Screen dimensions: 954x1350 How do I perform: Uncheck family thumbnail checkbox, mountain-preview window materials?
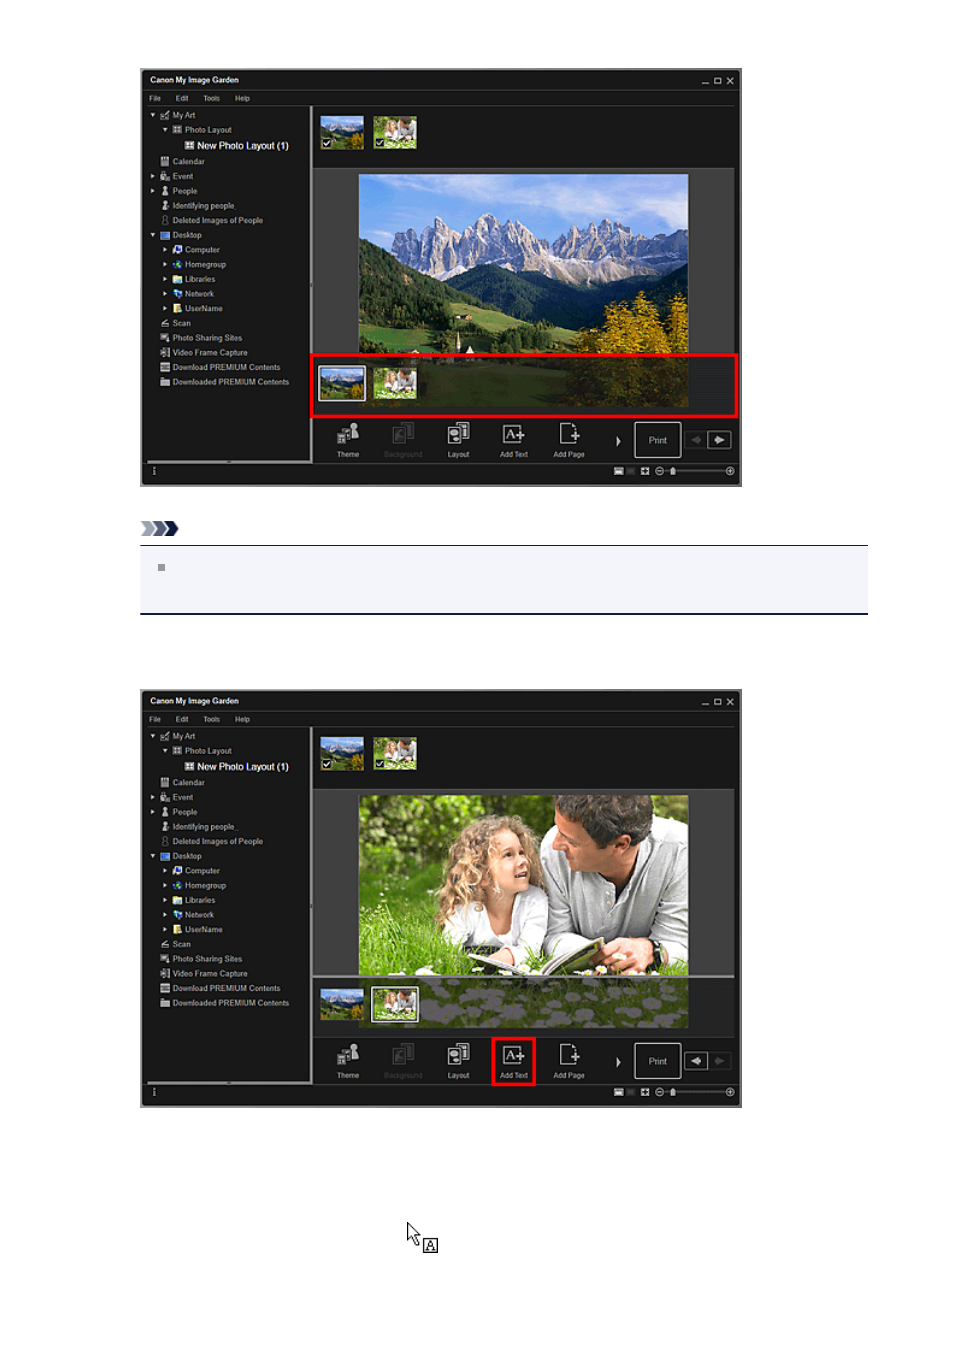[379, 143]
